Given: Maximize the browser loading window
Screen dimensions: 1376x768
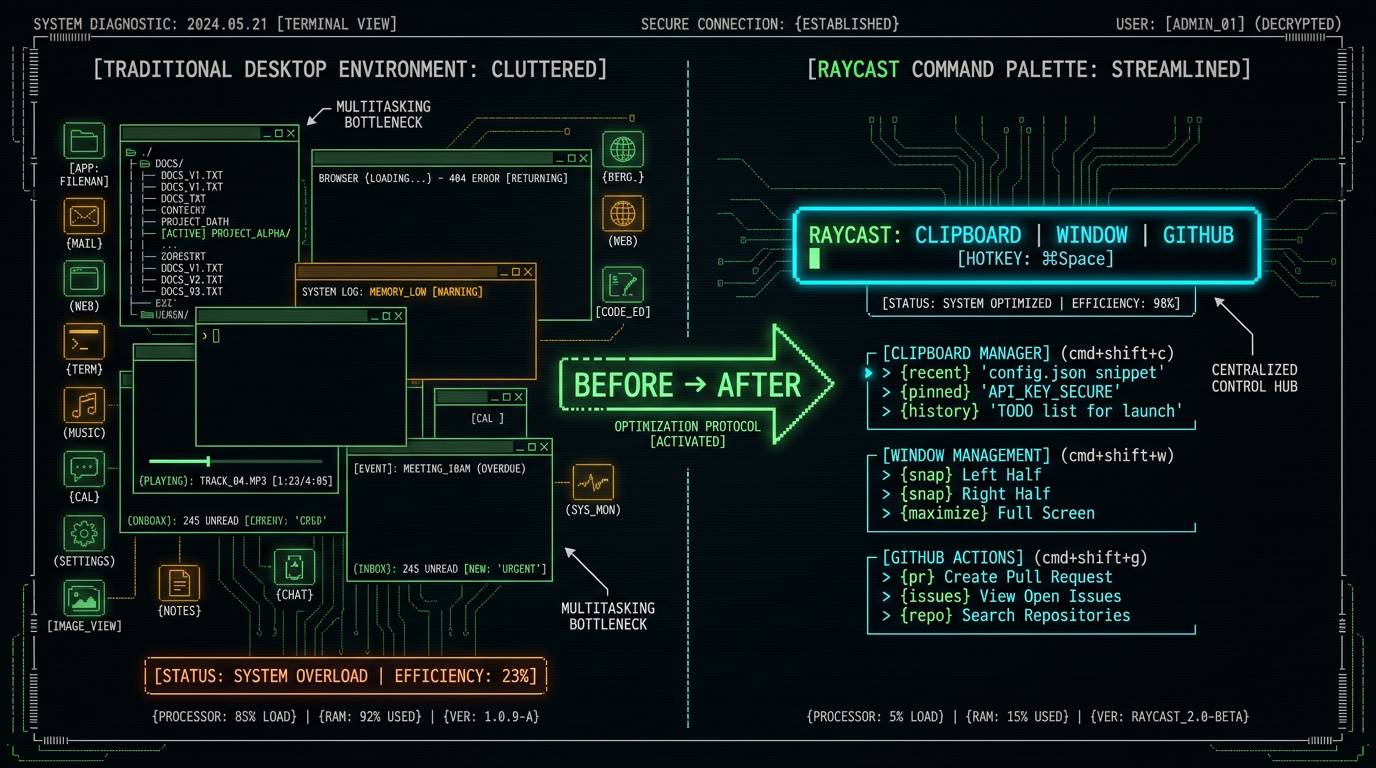Looking at the screenshot, I should [571, 158].
